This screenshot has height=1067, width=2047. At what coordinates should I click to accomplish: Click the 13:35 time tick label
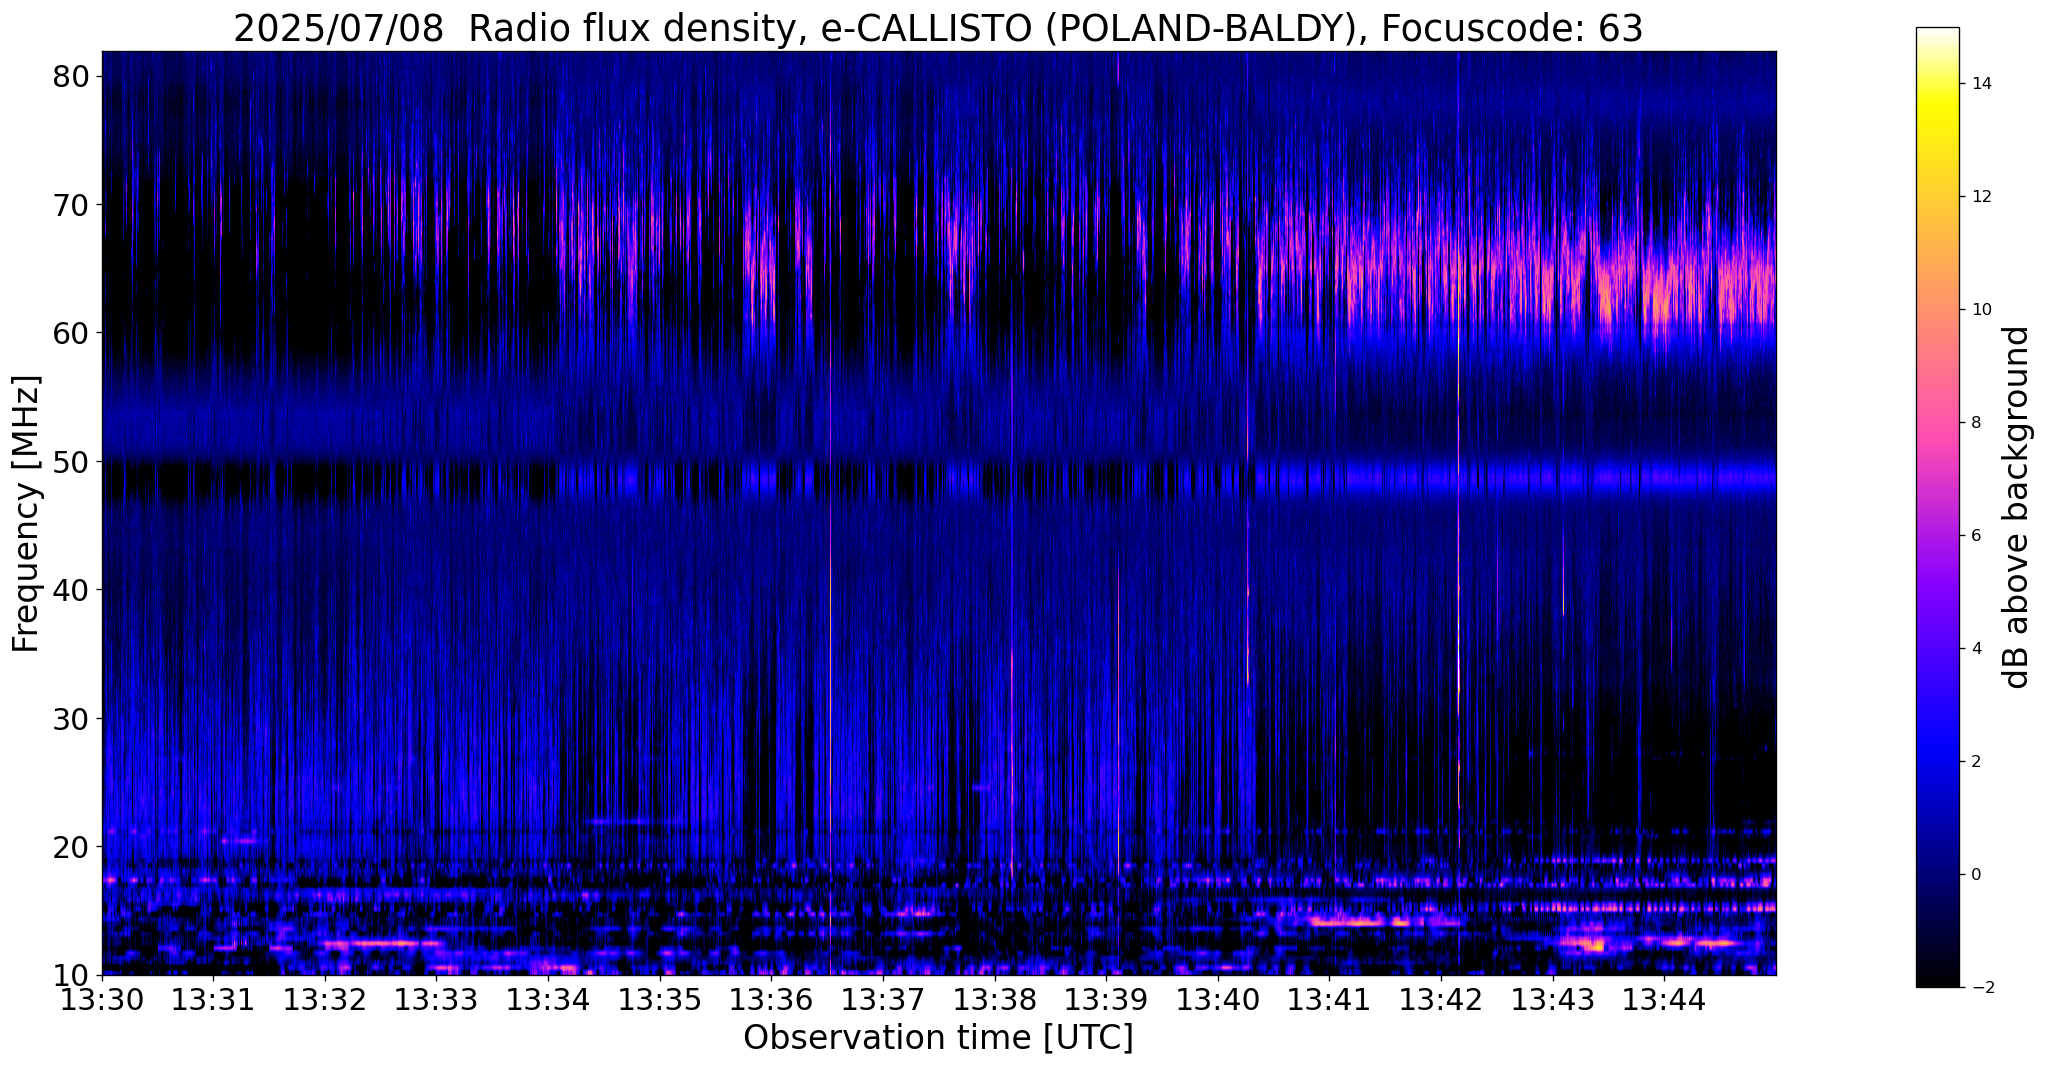click(660, 1000)
